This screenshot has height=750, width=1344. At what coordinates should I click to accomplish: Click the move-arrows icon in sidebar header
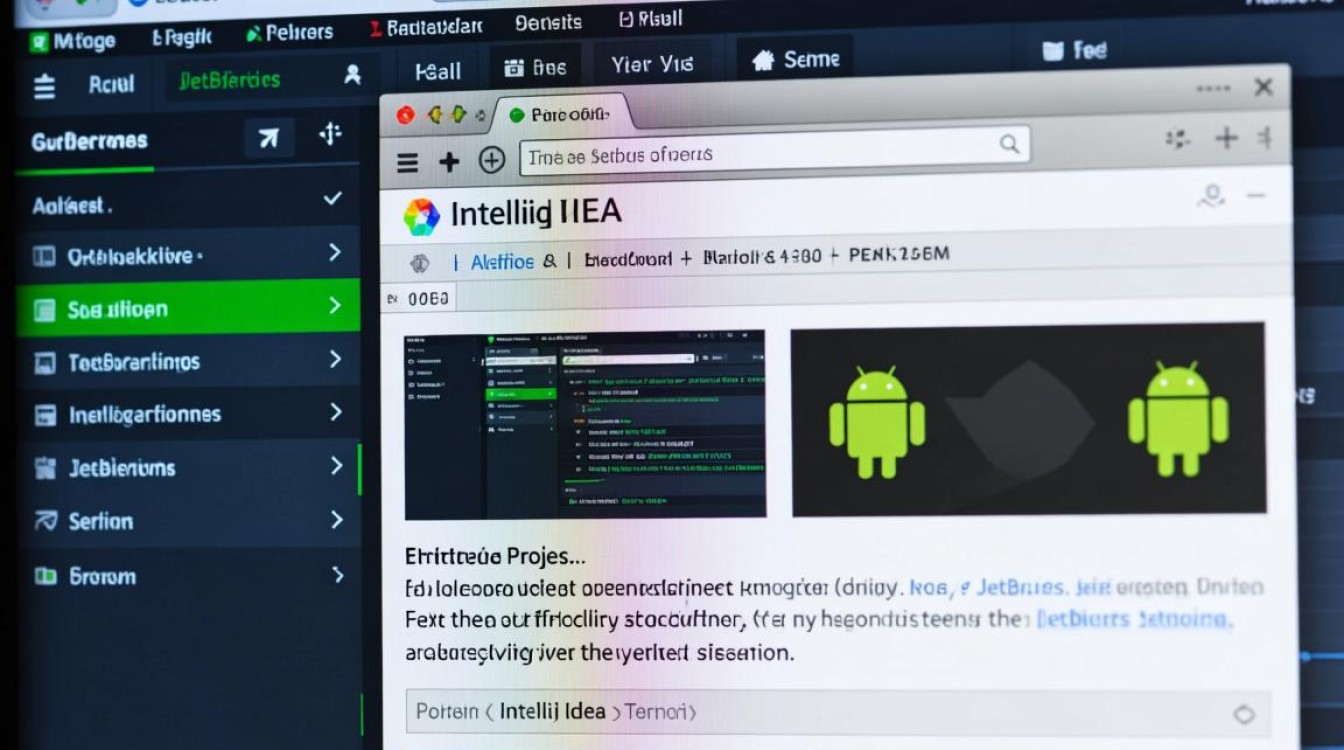(330, 134)
